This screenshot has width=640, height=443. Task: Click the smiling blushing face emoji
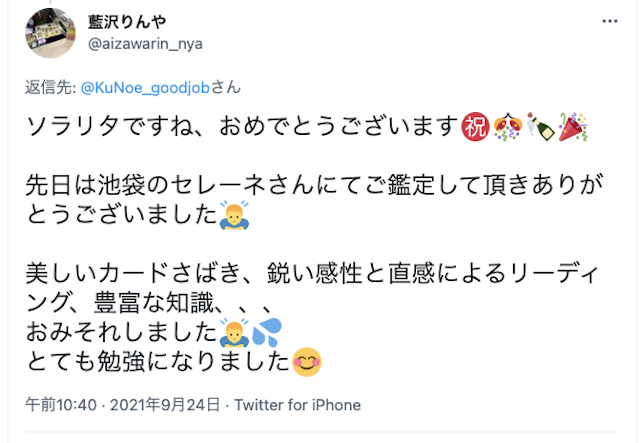click(307, 362)
